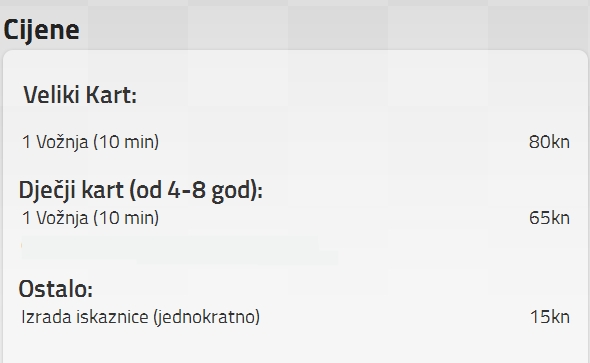The height and width of the screenshot is (363, 590).
Task: Click the 65kn price
Action: pyautogui.click(x=549, y=218)
